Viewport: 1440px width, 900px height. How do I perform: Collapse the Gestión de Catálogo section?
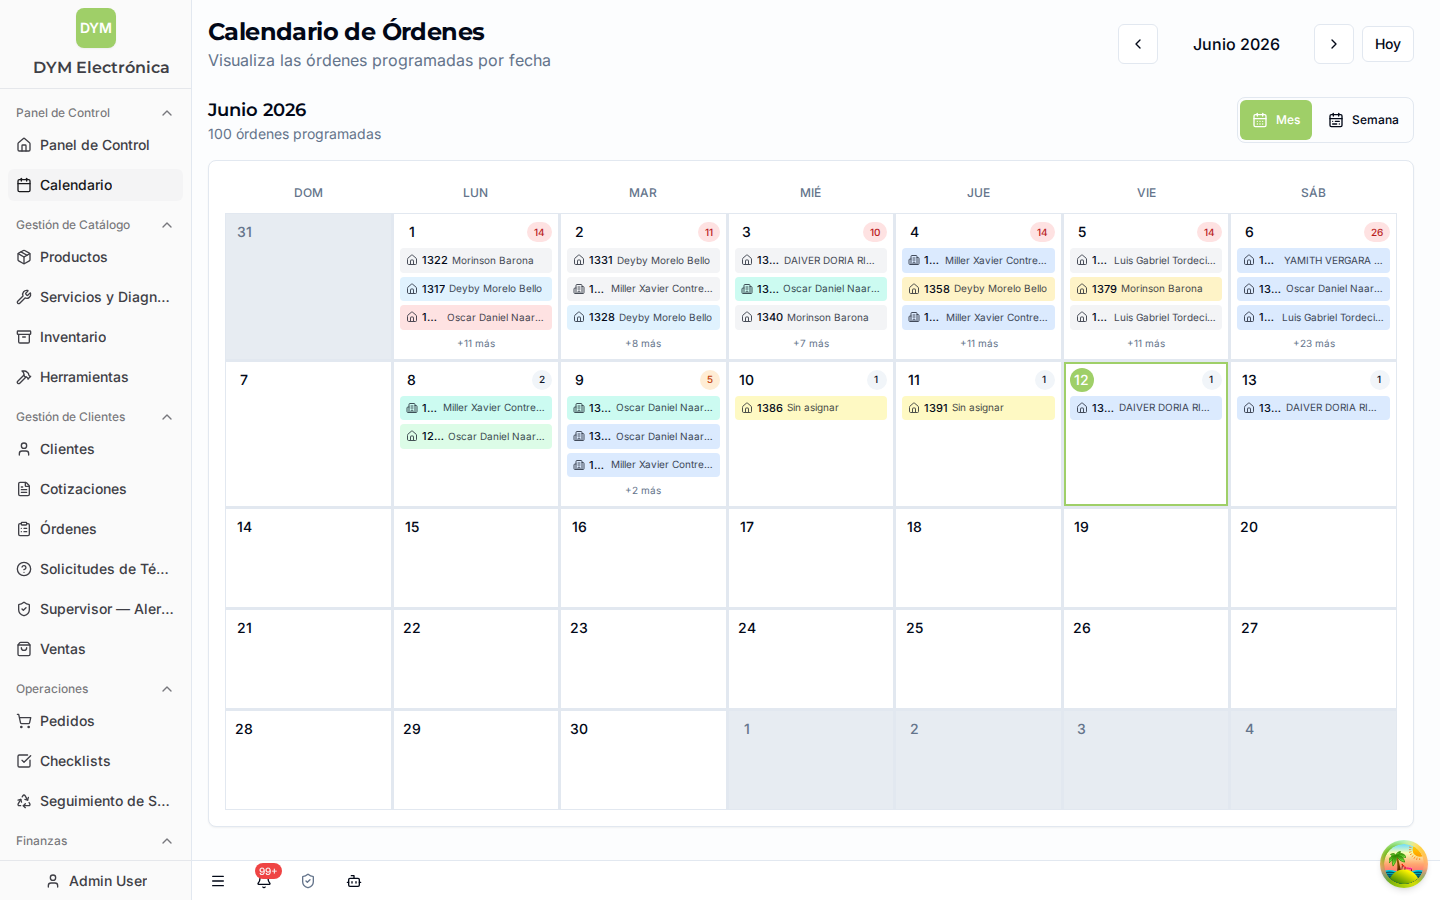click(167, 225)
